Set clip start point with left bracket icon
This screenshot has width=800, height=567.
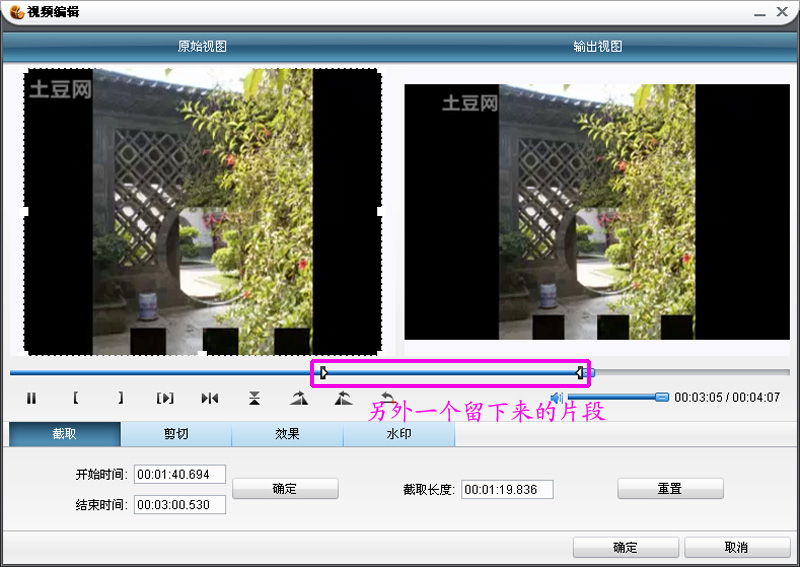[76, 398]
